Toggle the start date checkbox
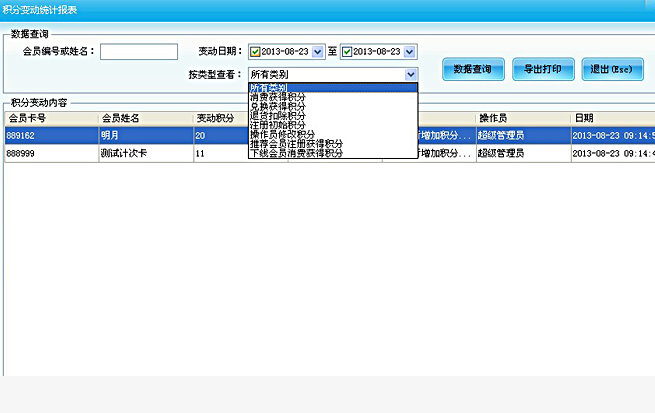Image resolution: width=655 pixels, height=413 pixels. [x=256, y=52]
